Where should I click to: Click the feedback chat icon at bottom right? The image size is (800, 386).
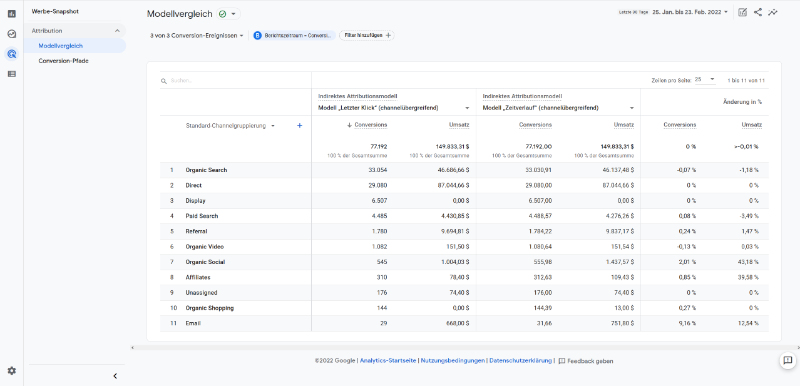click(x=788, y=361)
